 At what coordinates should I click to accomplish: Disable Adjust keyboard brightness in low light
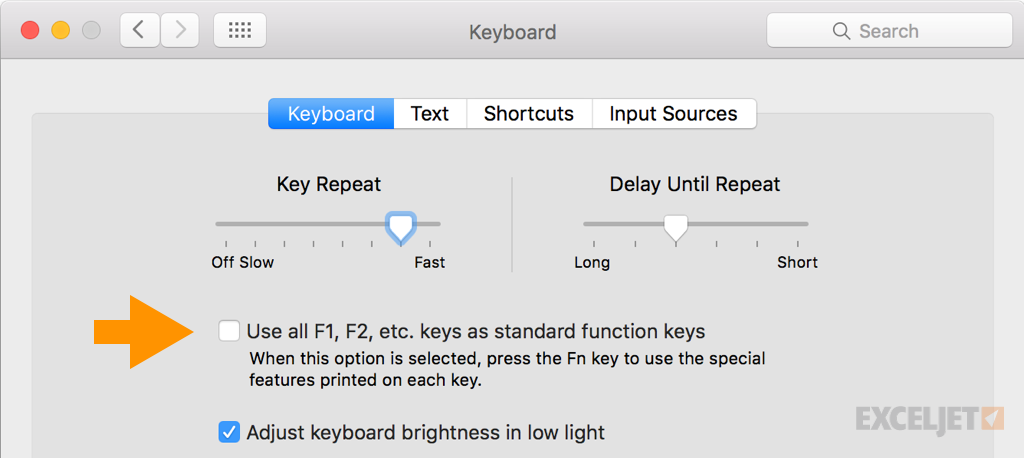coord(229,432)
